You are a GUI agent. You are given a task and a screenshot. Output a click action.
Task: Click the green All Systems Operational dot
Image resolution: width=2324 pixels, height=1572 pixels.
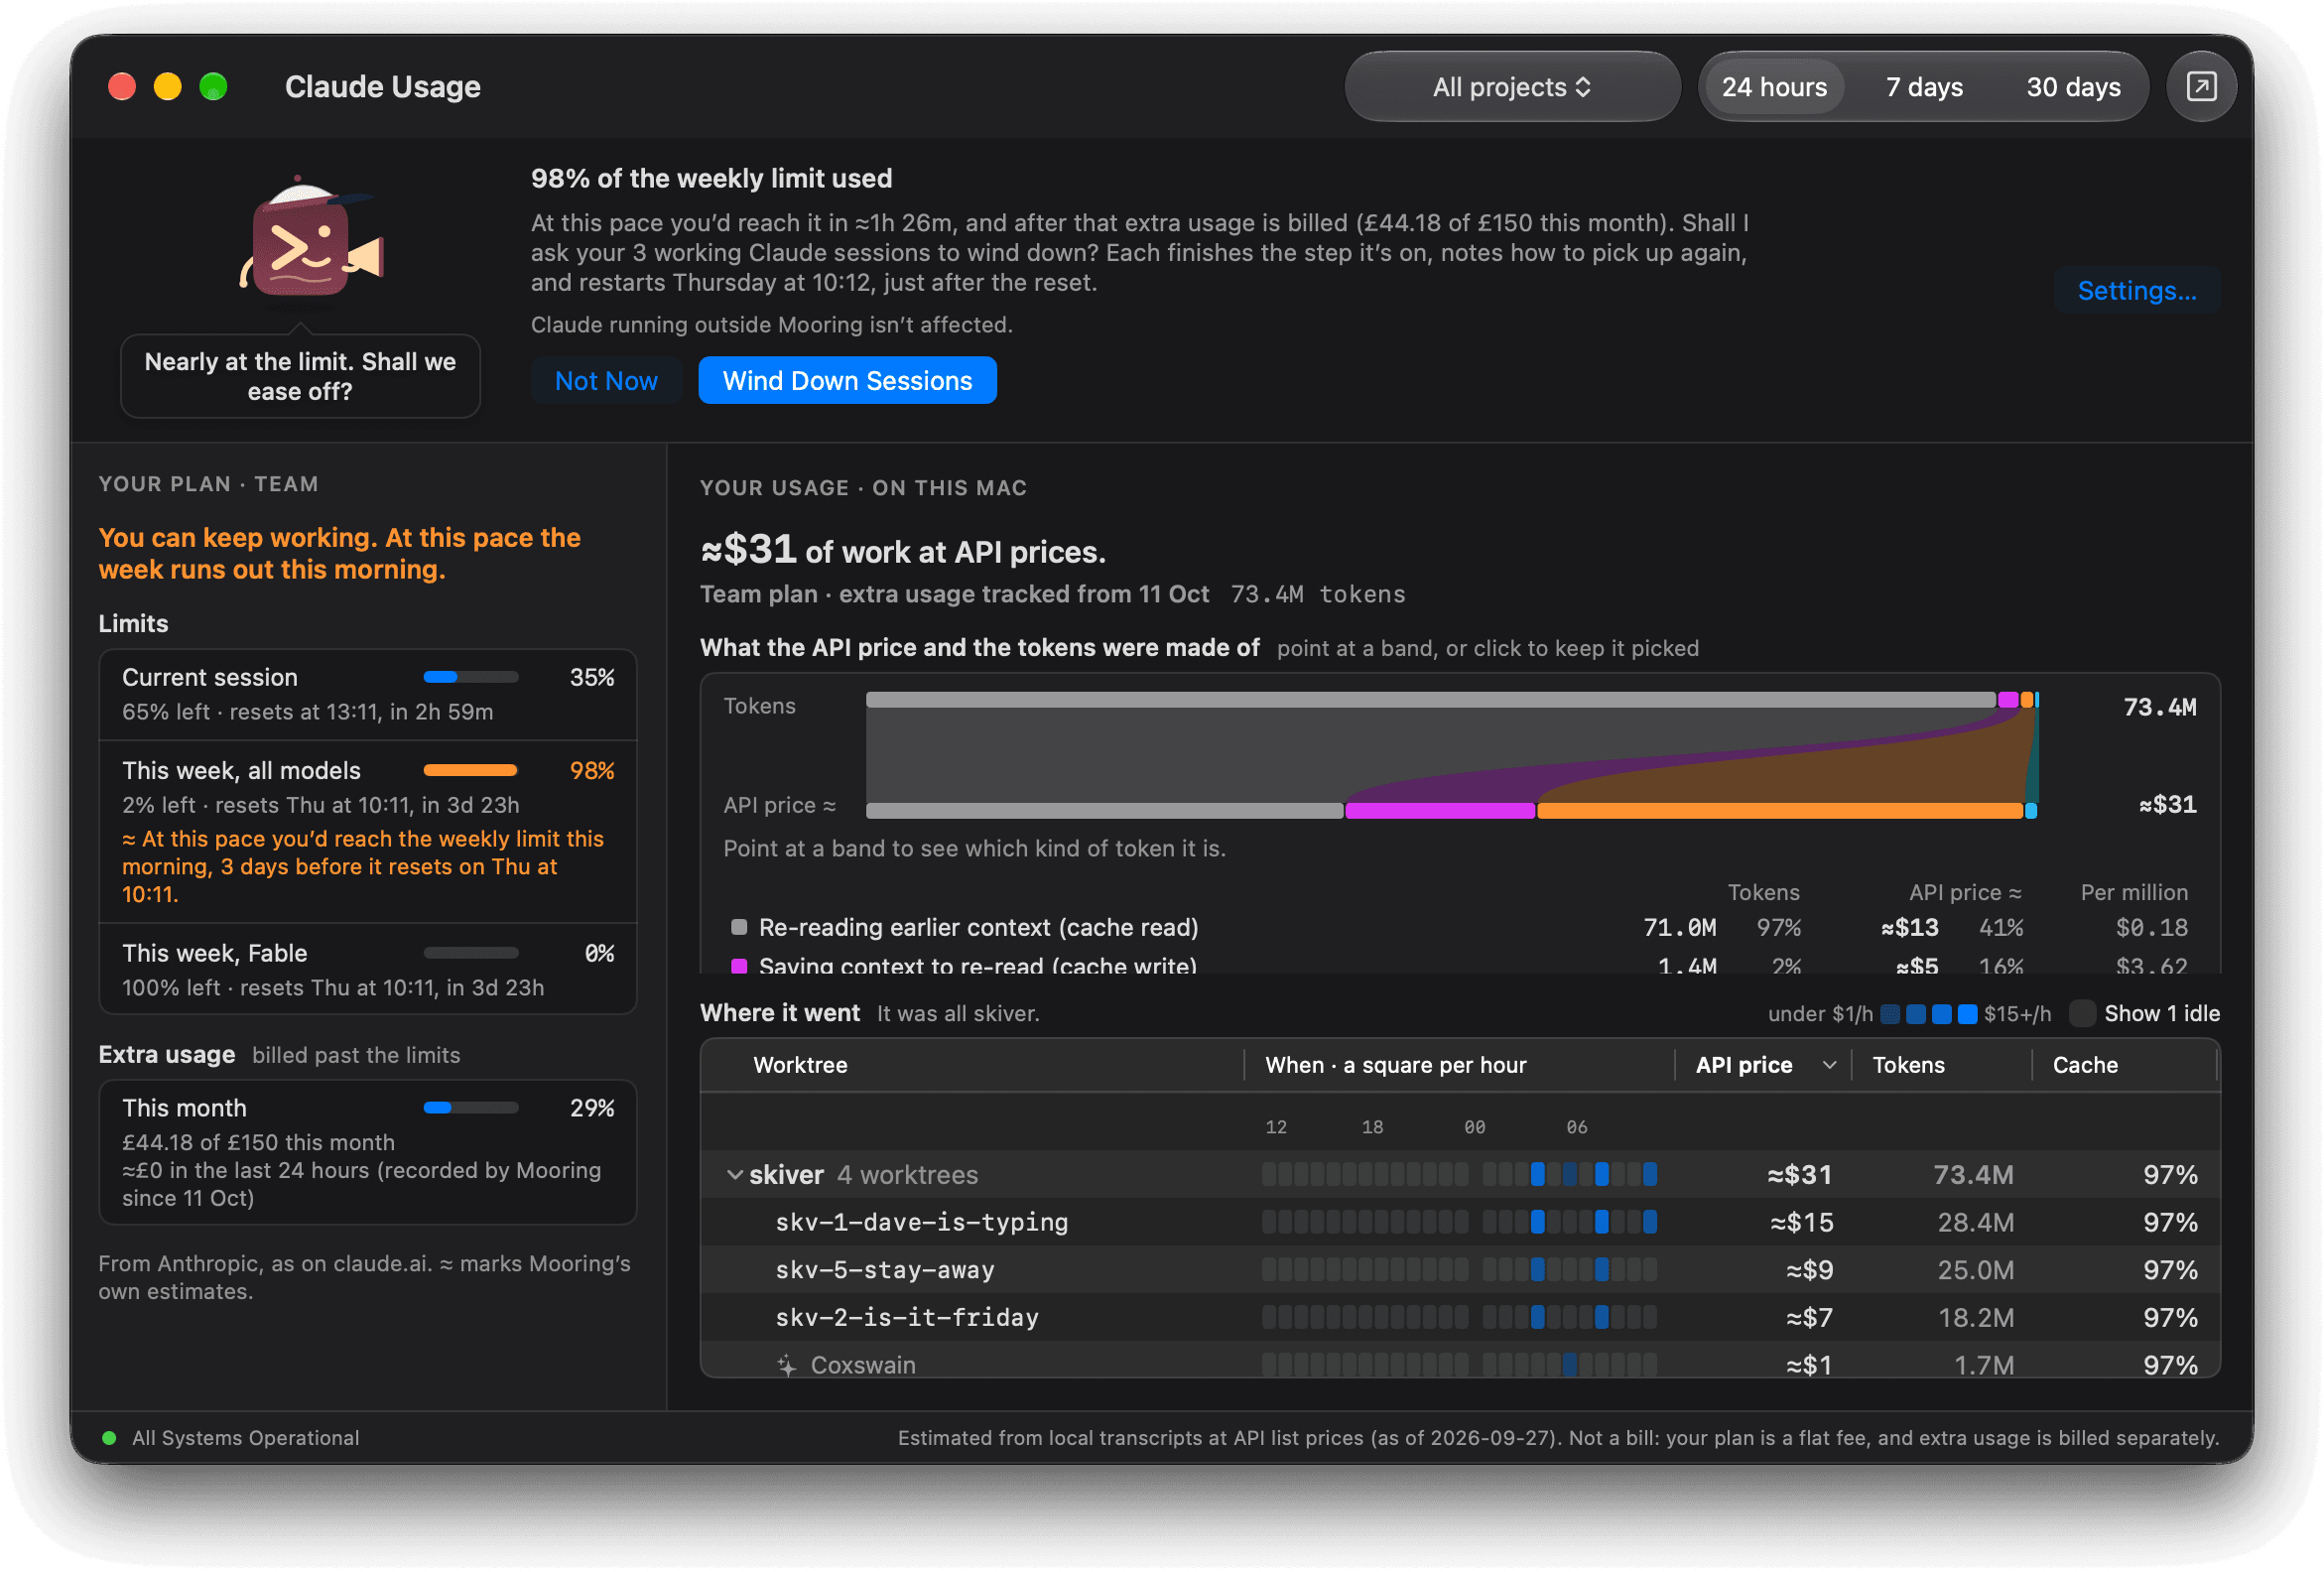[x=109, y=1438]
